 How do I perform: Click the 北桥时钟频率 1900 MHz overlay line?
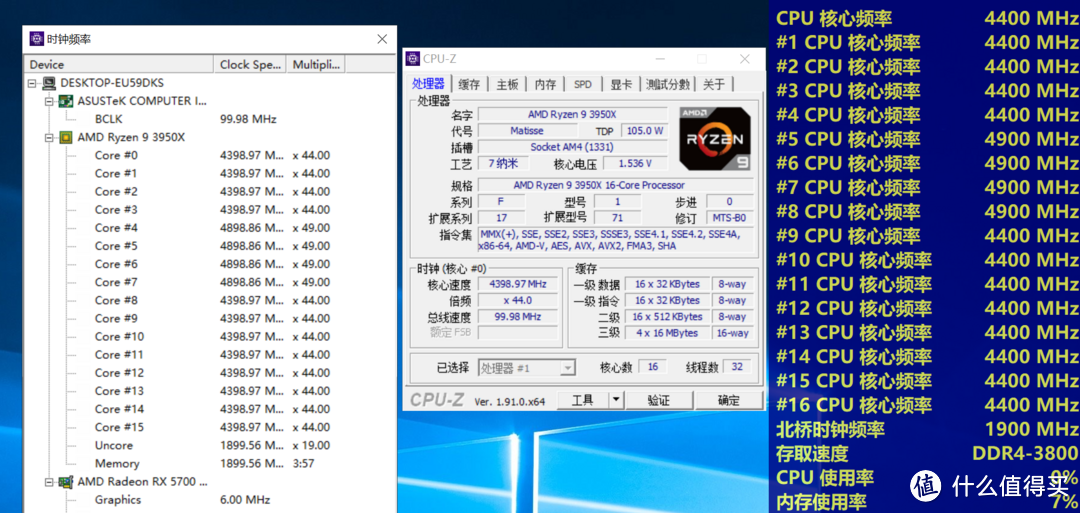[x=927, y=430]
